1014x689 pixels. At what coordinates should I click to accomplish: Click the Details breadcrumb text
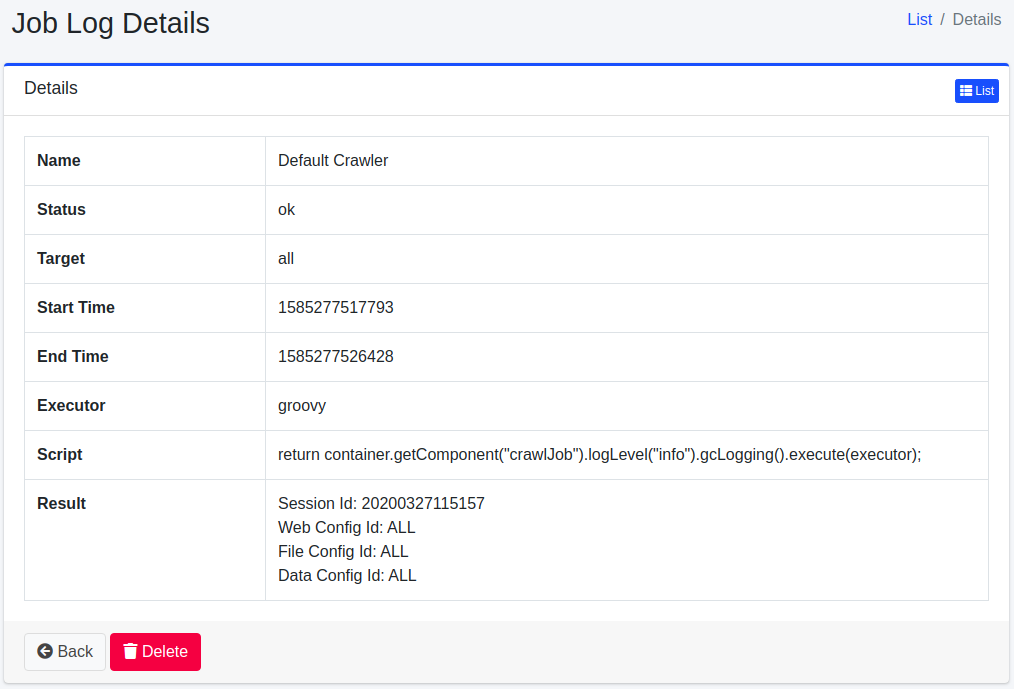976,20
